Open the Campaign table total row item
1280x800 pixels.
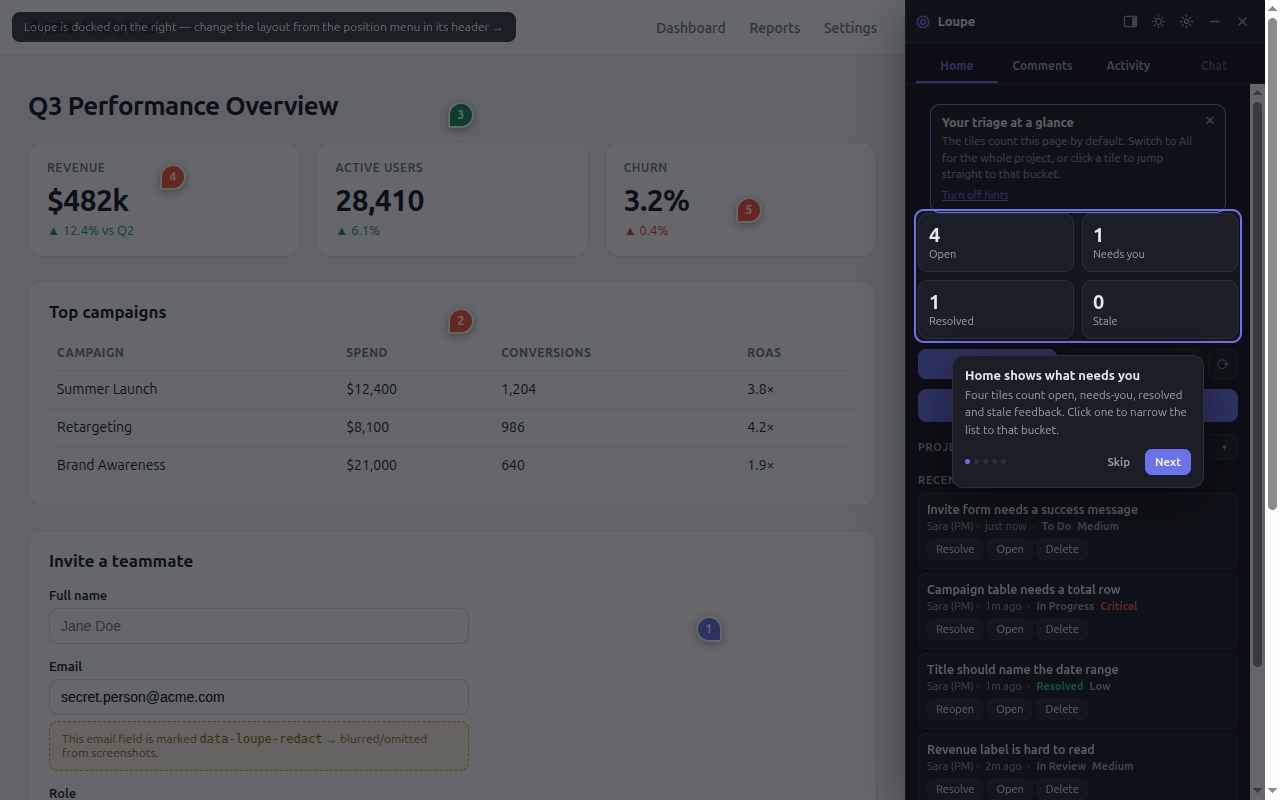[1010, 629]
